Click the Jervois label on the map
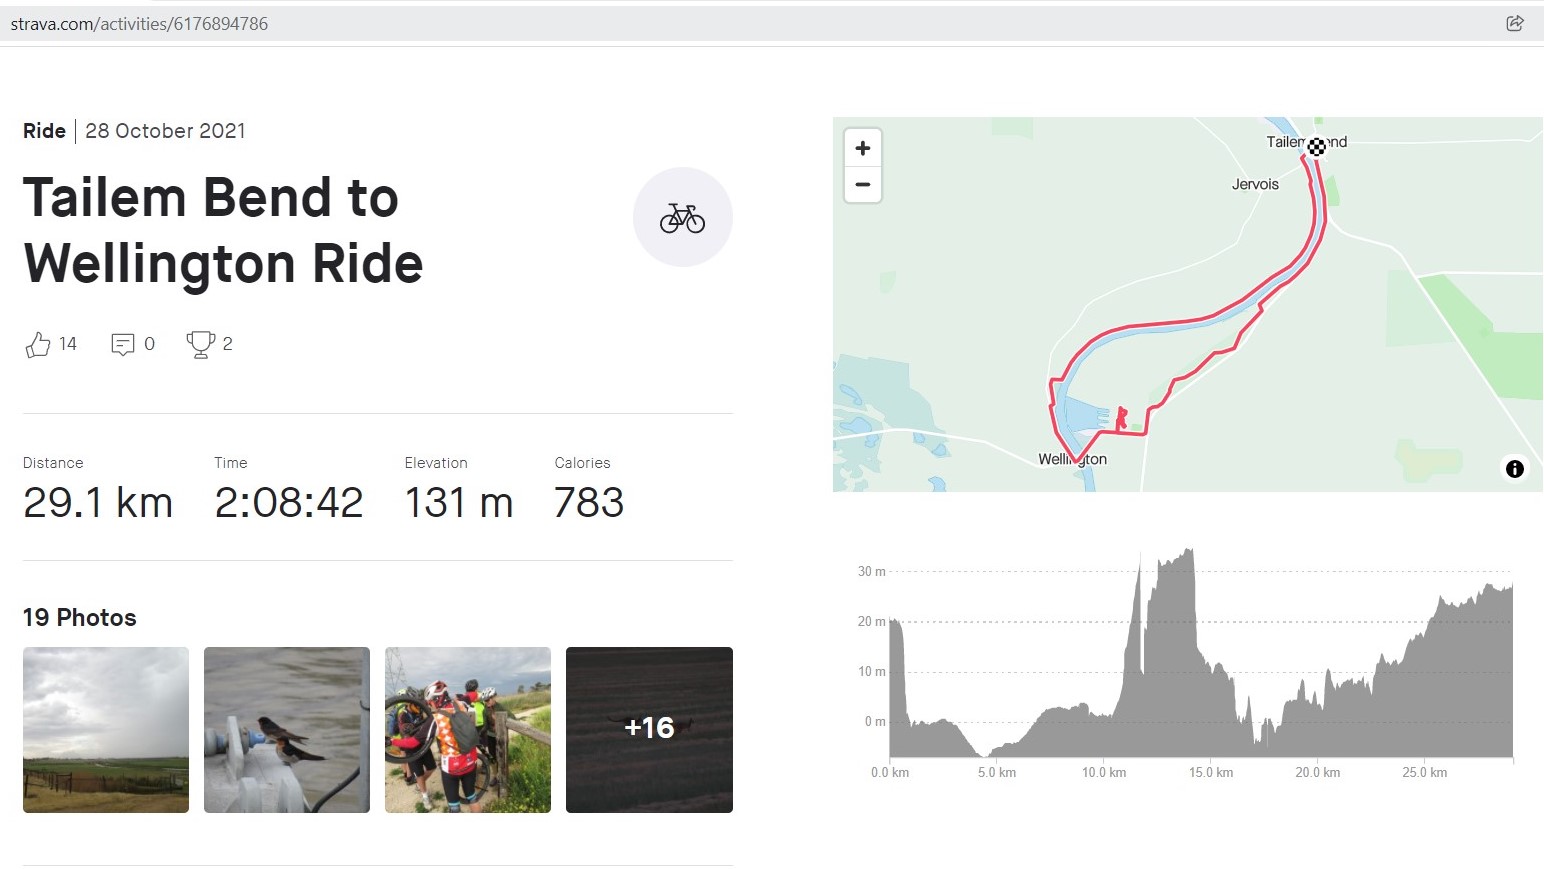Viewport: 1544px width, 869px height. coord(1255,184)
